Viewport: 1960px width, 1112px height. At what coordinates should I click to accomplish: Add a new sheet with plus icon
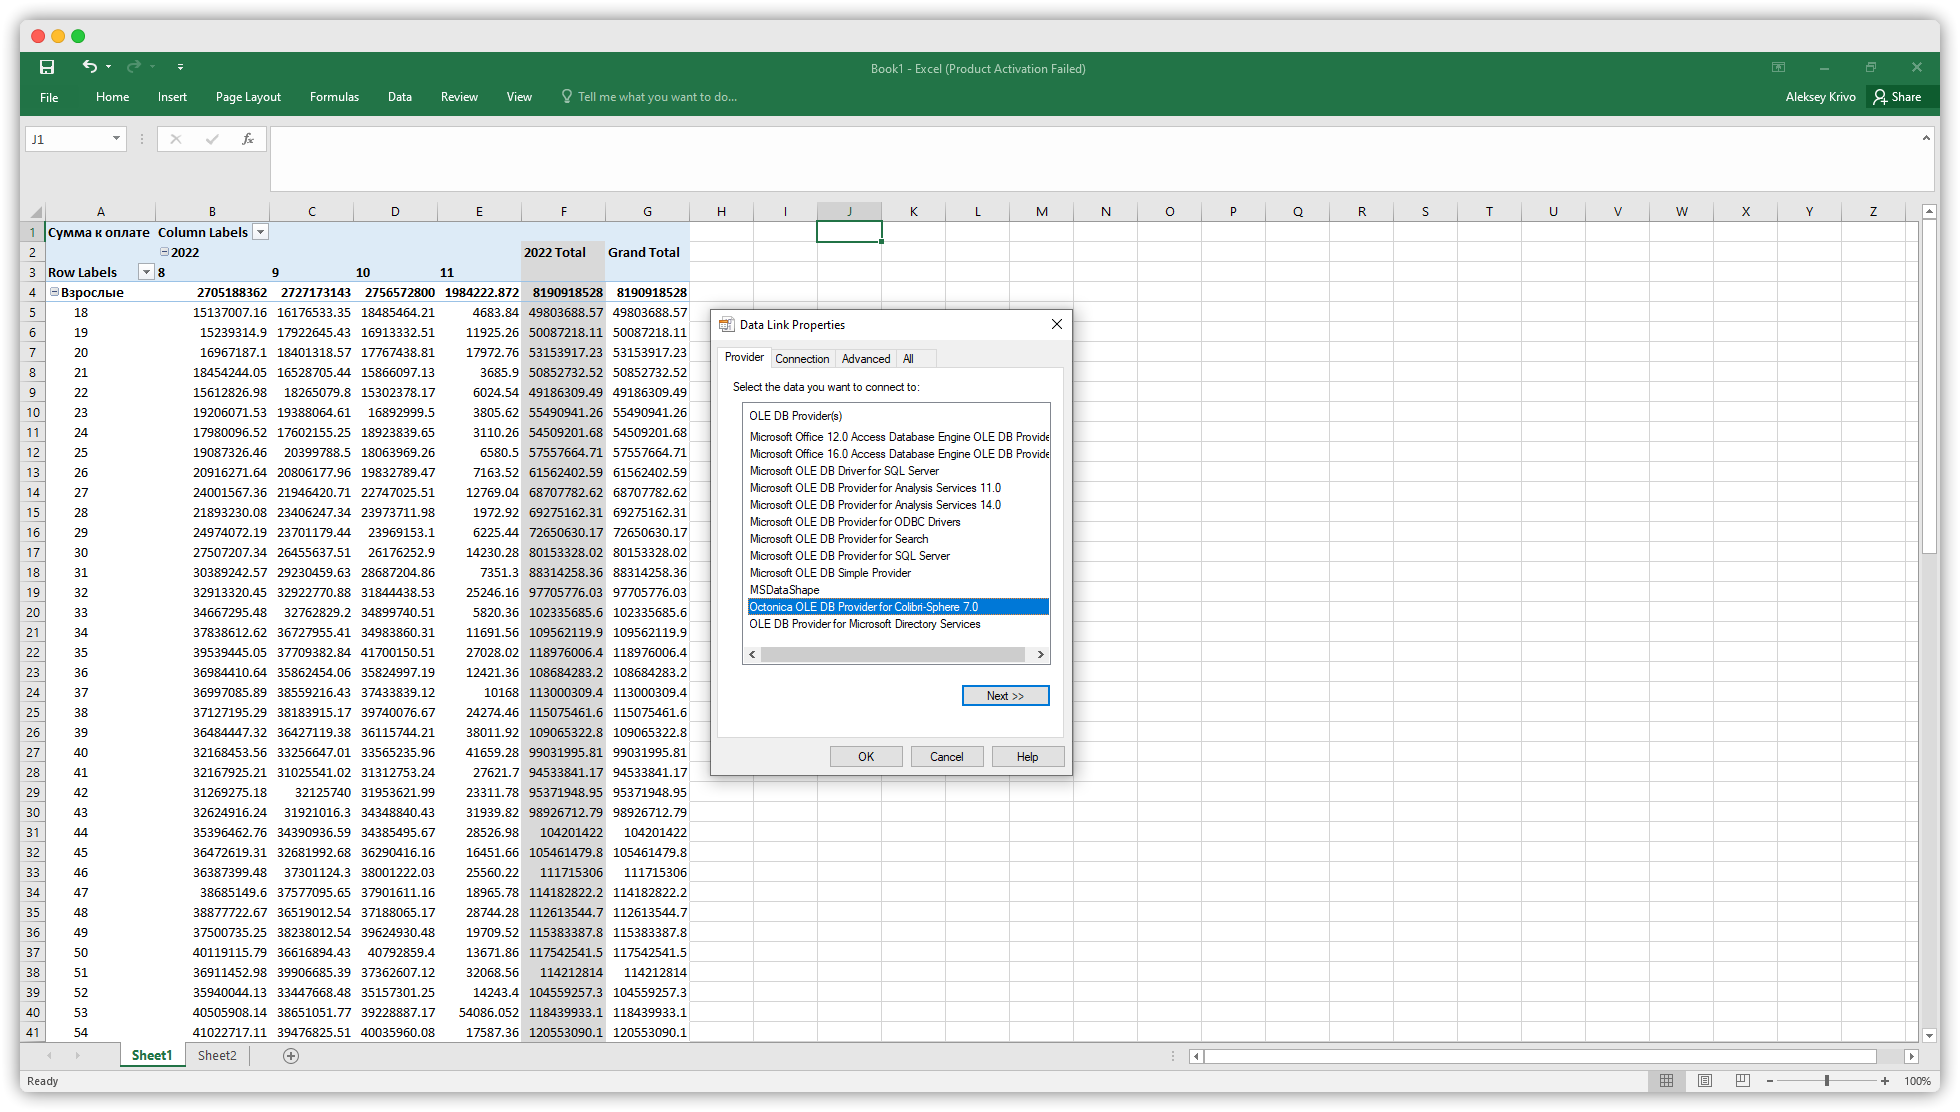click(291, 1056)
